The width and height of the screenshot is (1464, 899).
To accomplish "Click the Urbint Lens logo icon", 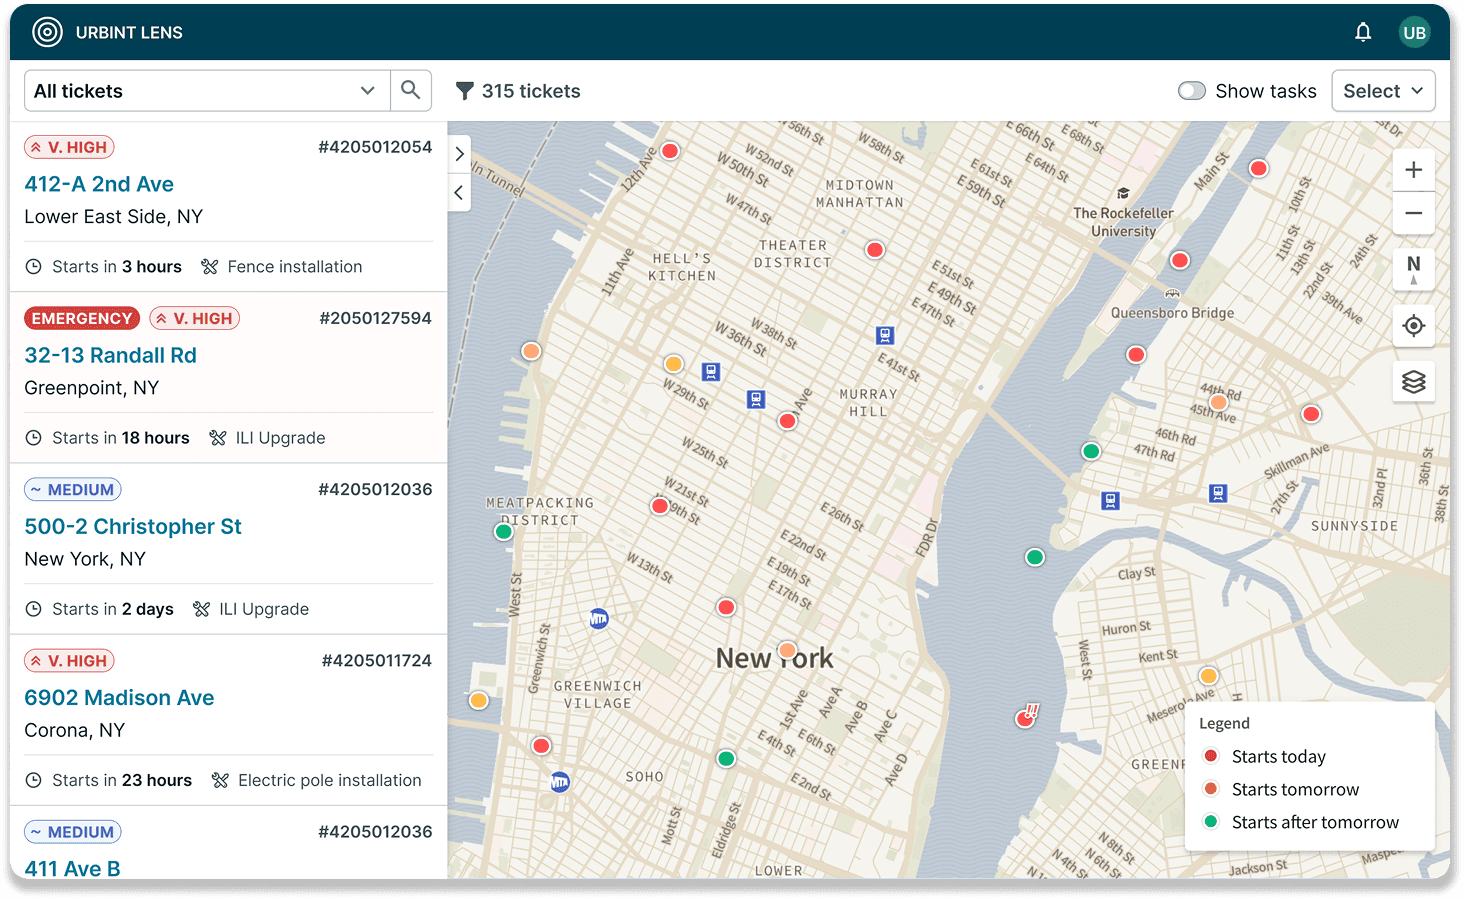I will click(x=47, y=32).
